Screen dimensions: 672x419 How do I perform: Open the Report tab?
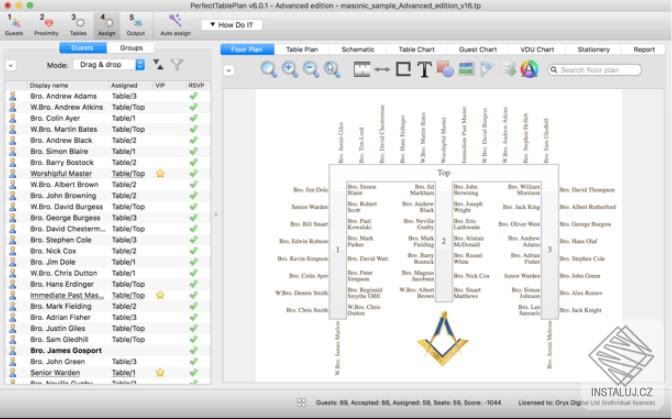tap(644, 49)
